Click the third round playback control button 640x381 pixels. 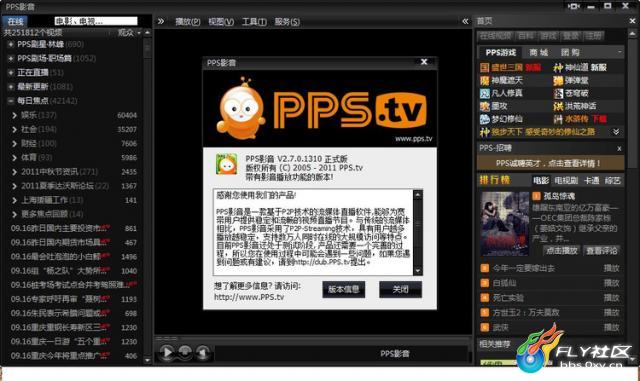pyautogui.click(x=203, y=352)
